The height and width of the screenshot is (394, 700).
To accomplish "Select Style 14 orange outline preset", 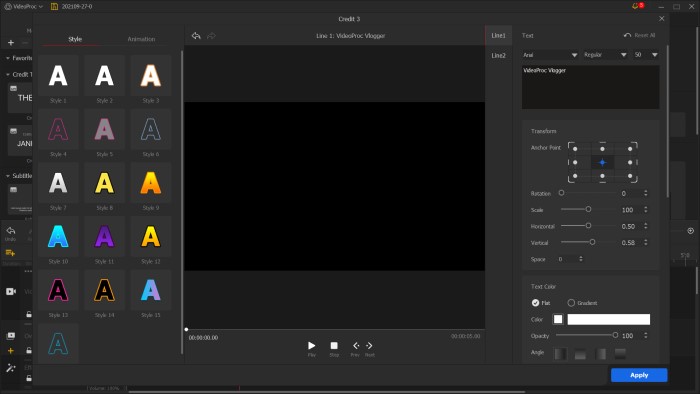I will tap(104, 290).
